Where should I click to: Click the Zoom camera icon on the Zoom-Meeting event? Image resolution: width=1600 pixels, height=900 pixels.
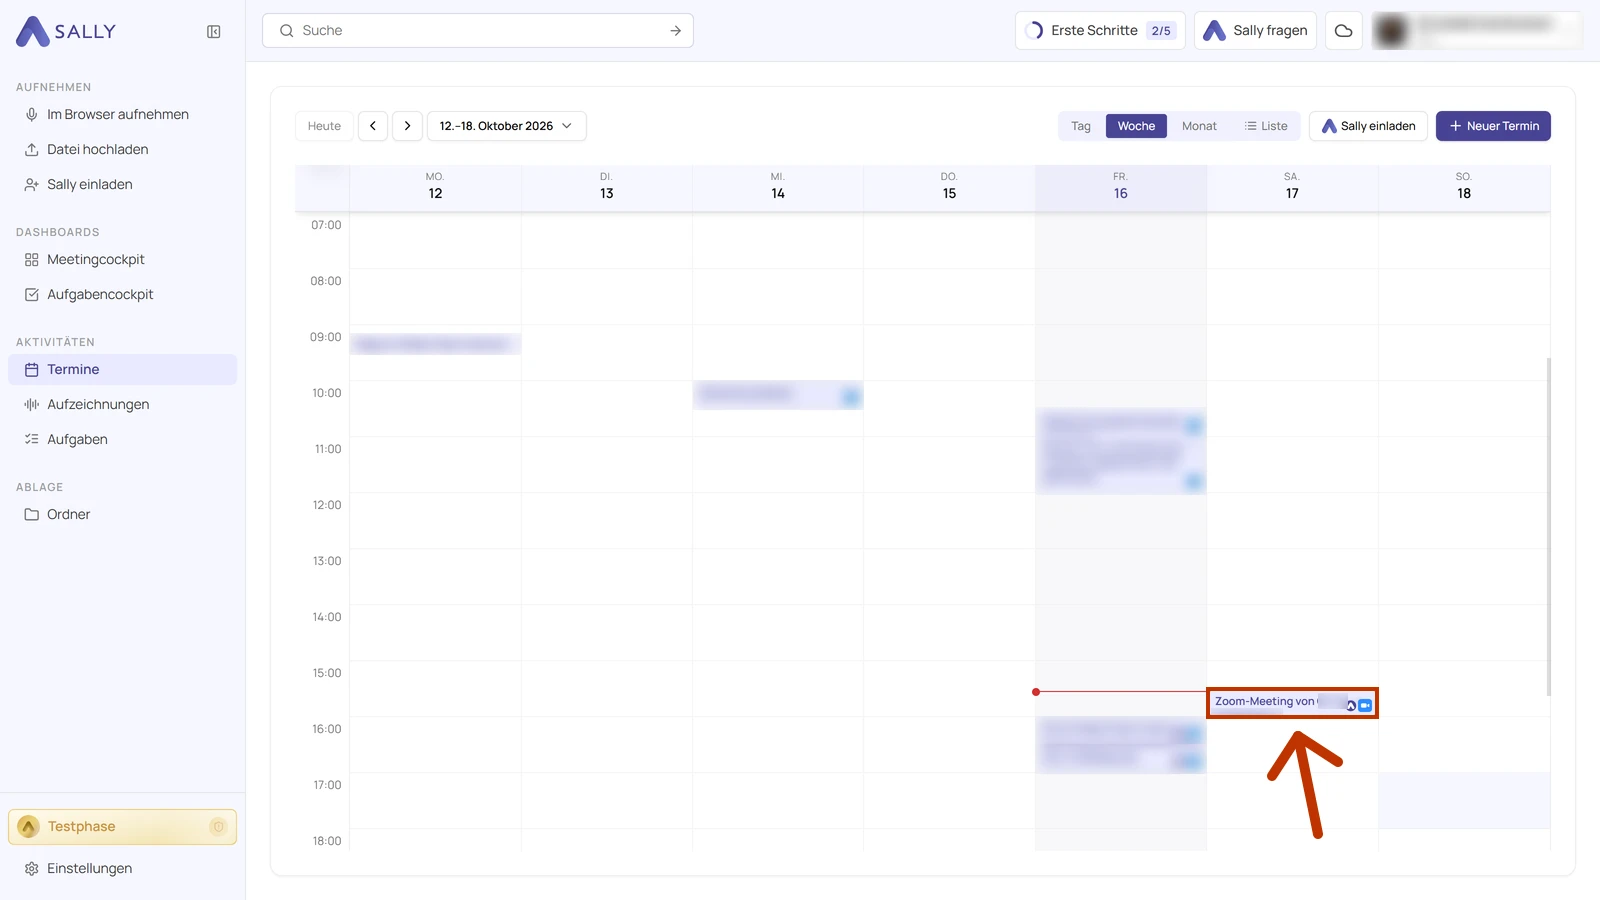click(1365, 706)
